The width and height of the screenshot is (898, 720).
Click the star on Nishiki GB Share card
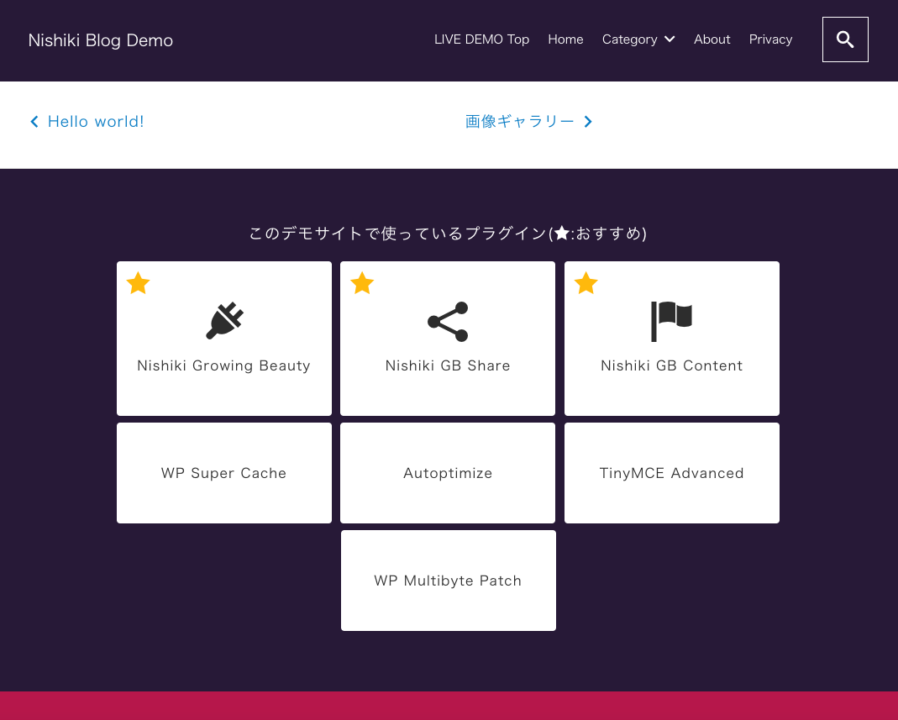pyautogui.click(x=362, y=283)
